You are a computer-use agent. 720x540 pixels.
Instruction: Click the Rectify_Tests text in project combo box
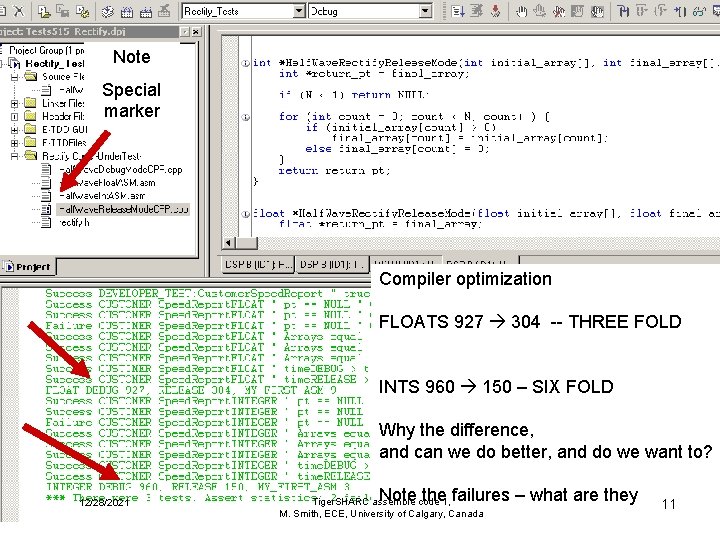click(x=211, y=11)
